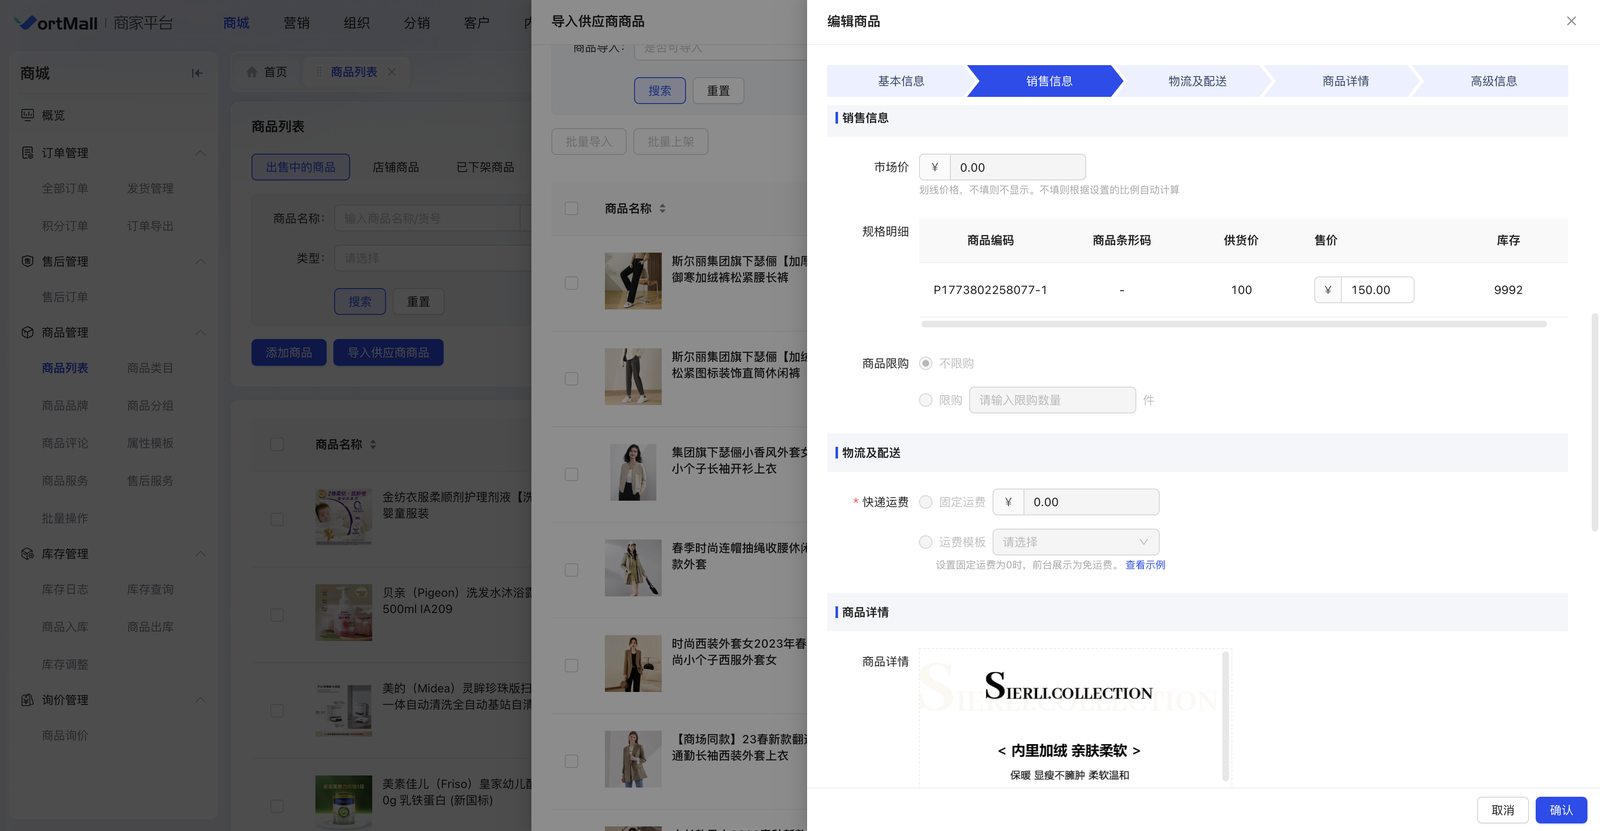
Task: Collapse the left sidebar menu
Action: pyautogui.click(x=197, y=73)
